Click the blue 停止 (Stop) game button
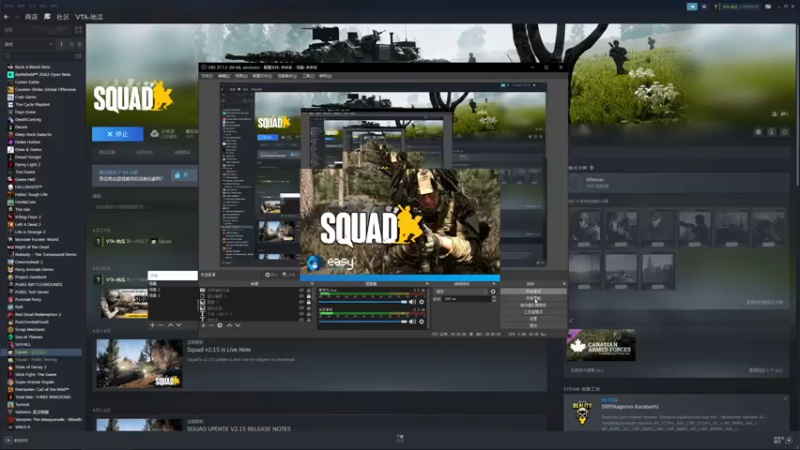 click(x=118, y=134)
